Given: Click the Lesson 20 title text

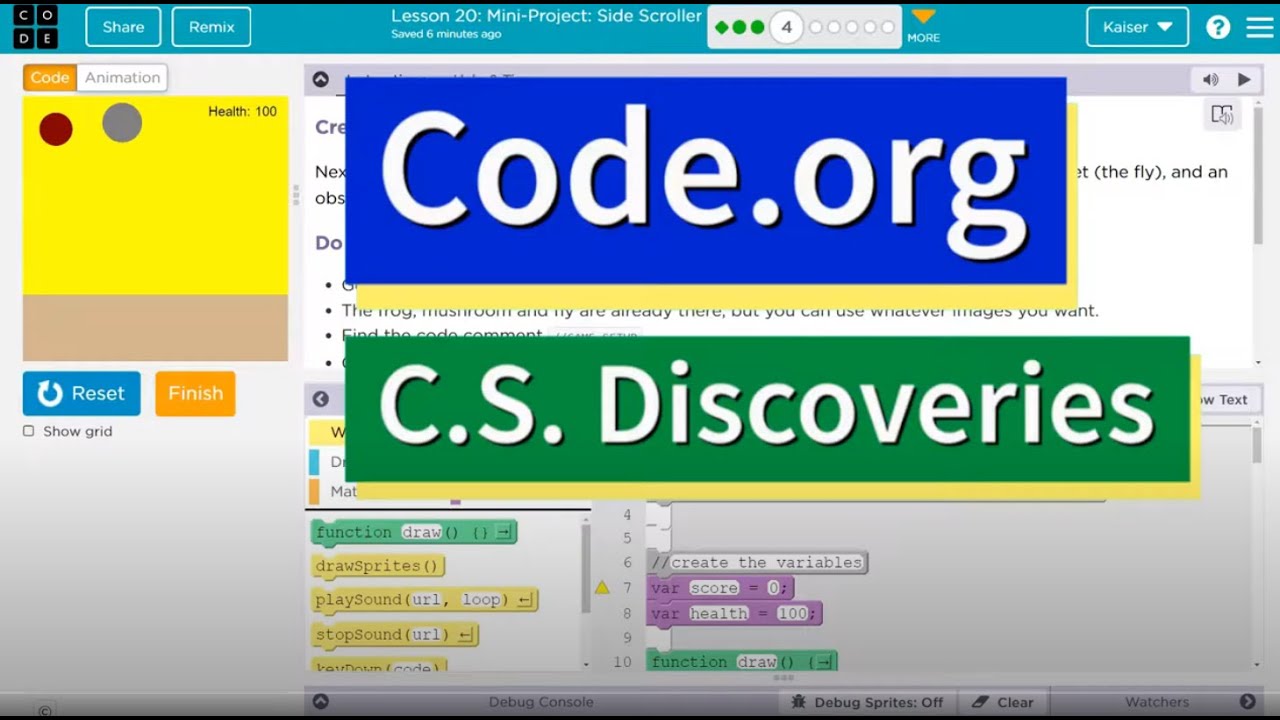Looking at the screenshot, I should (x=546, y=16).
